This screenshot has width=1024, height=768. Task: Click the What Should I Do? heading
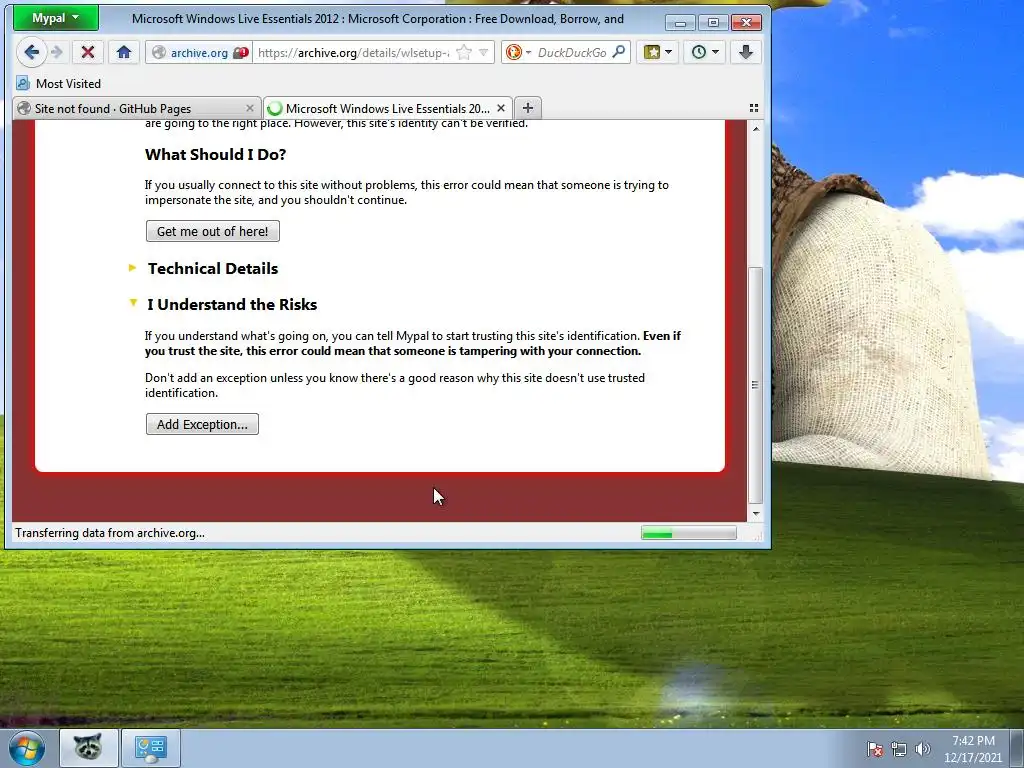[216, 155]
